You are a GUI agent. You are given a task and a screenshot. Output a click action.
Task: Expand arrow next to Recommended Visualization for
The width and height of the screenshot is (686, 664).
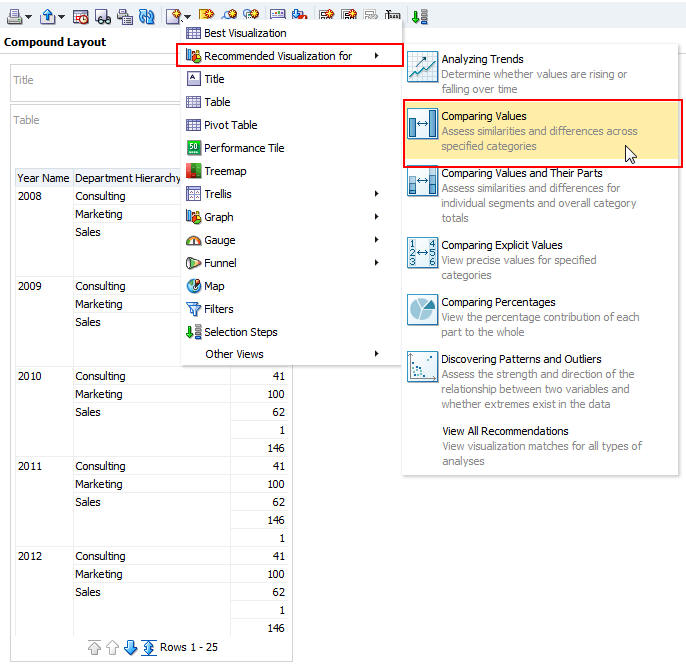(x=376, y=56)
